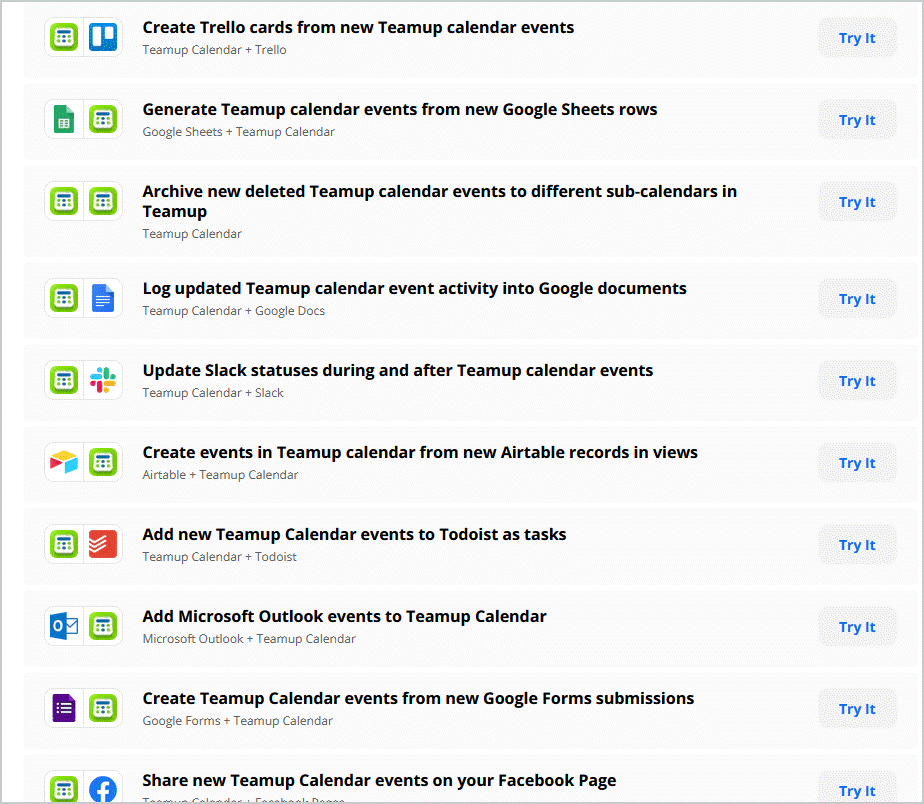Click the 'Teamup Calendar + Slack' subtitle
This screenshot has width=924, height=804.
coord(213,393)
